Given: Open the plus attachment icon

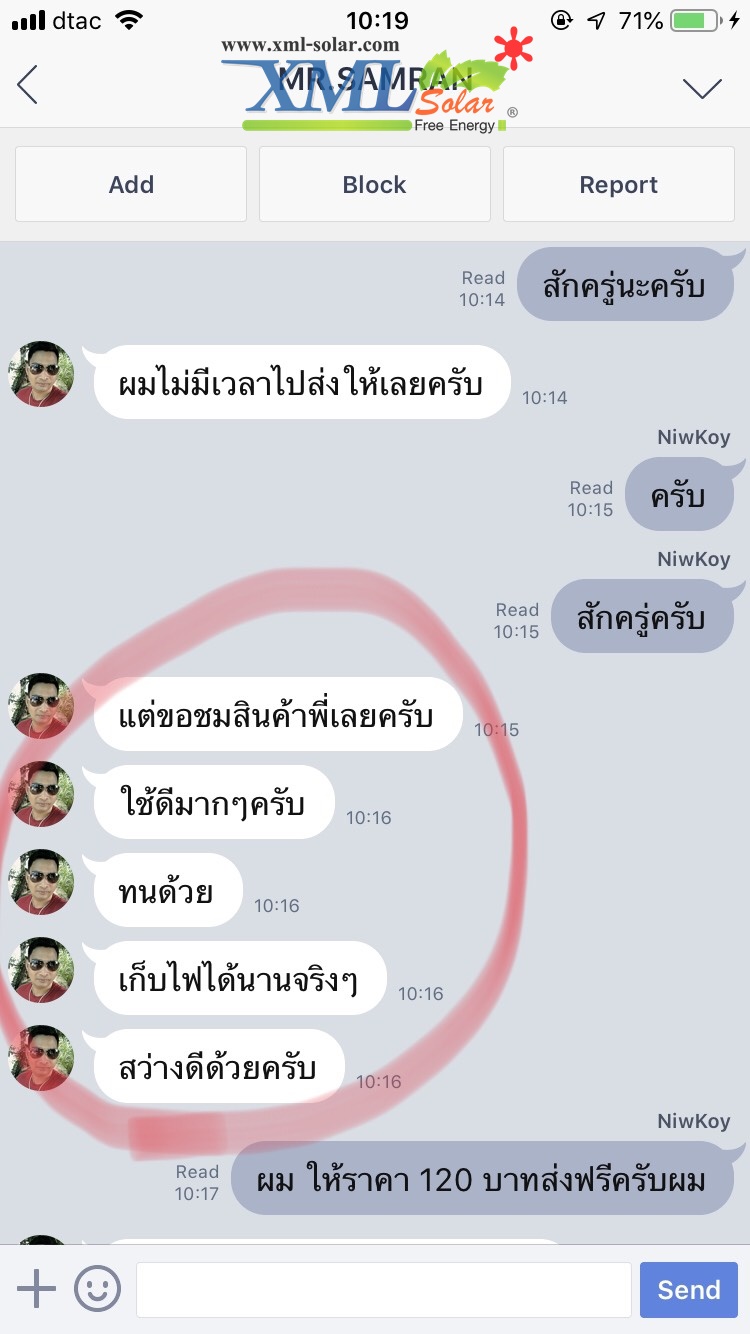Looking at the screenshot, I should click(x=36, y=1289).
